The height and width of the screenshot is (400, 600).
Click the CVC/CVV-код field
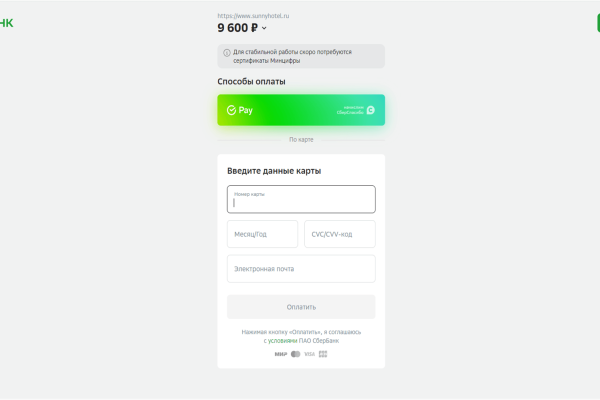[339, 234]
